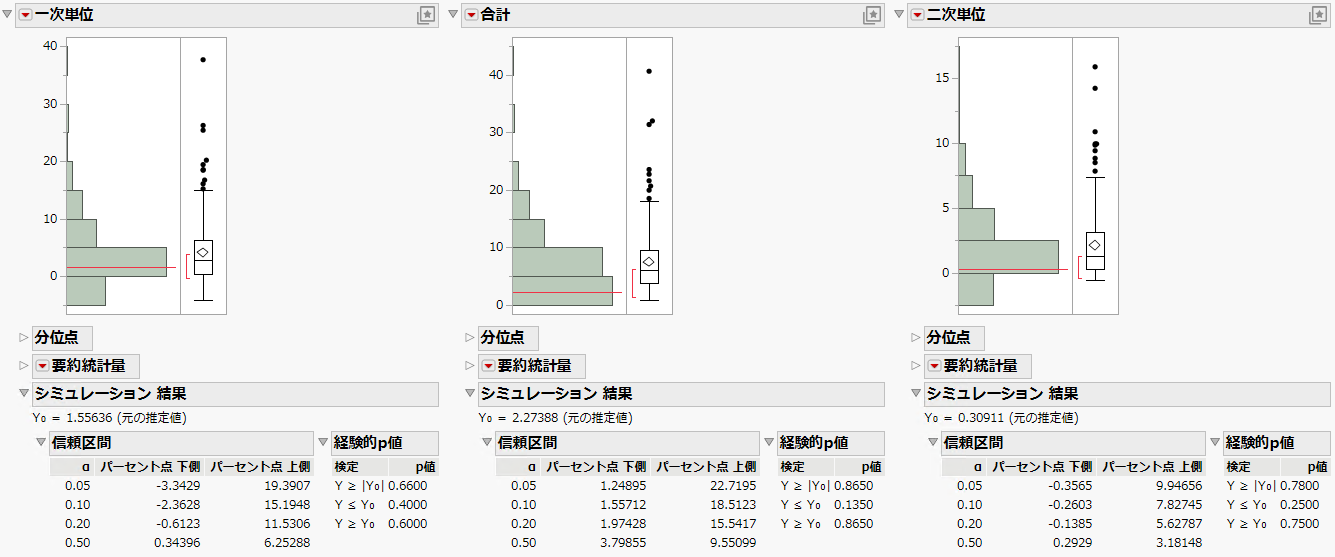Image resolution: width=1335 pixels, height=557 pixels.
Task: Collapse the 二次単位 report section
Action: pyautogui.click(x=900, y=15)
